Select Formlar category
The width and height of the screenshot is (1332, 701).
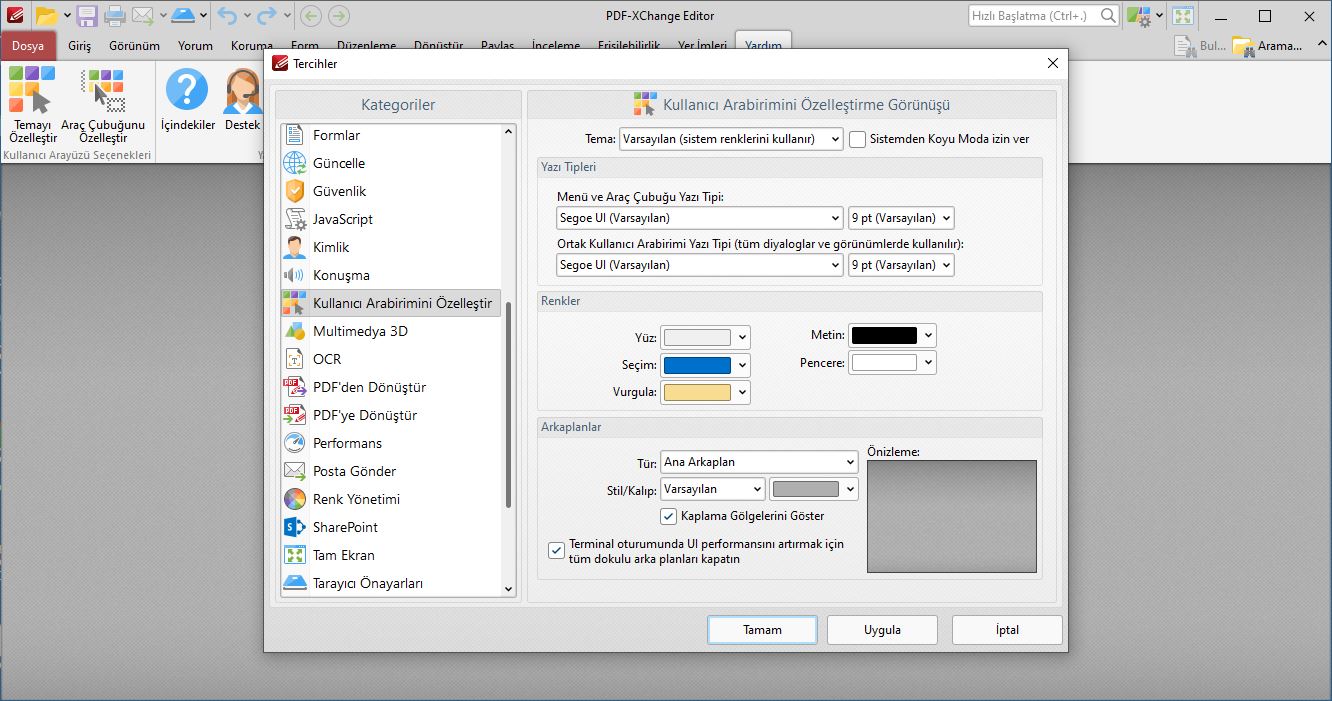point(391,135)
